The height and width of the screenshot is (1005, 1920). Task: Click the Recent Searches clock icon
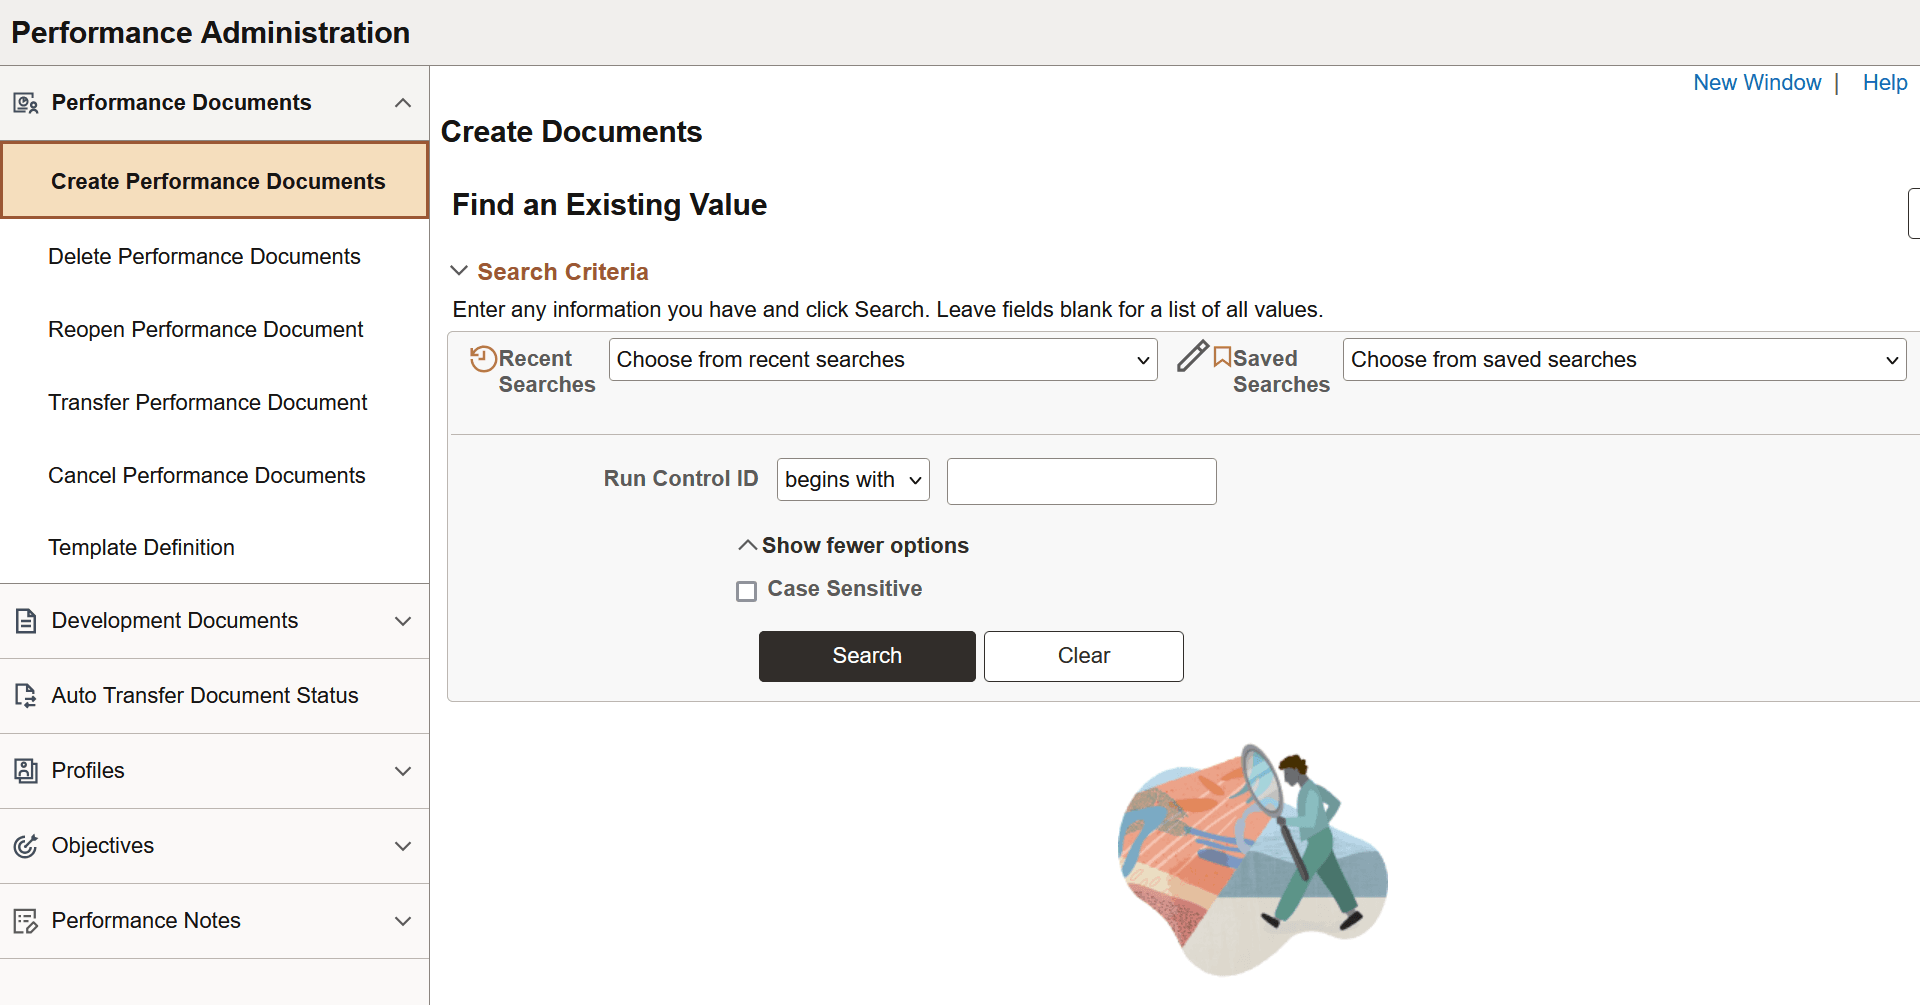pos(483,358)
